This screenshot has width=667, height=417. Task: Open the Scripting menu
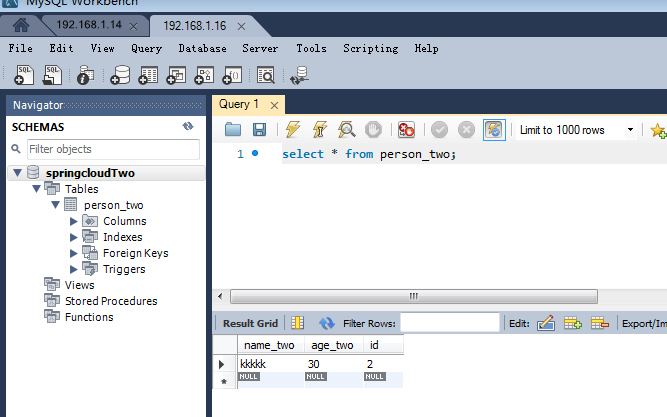coord(371,49)
